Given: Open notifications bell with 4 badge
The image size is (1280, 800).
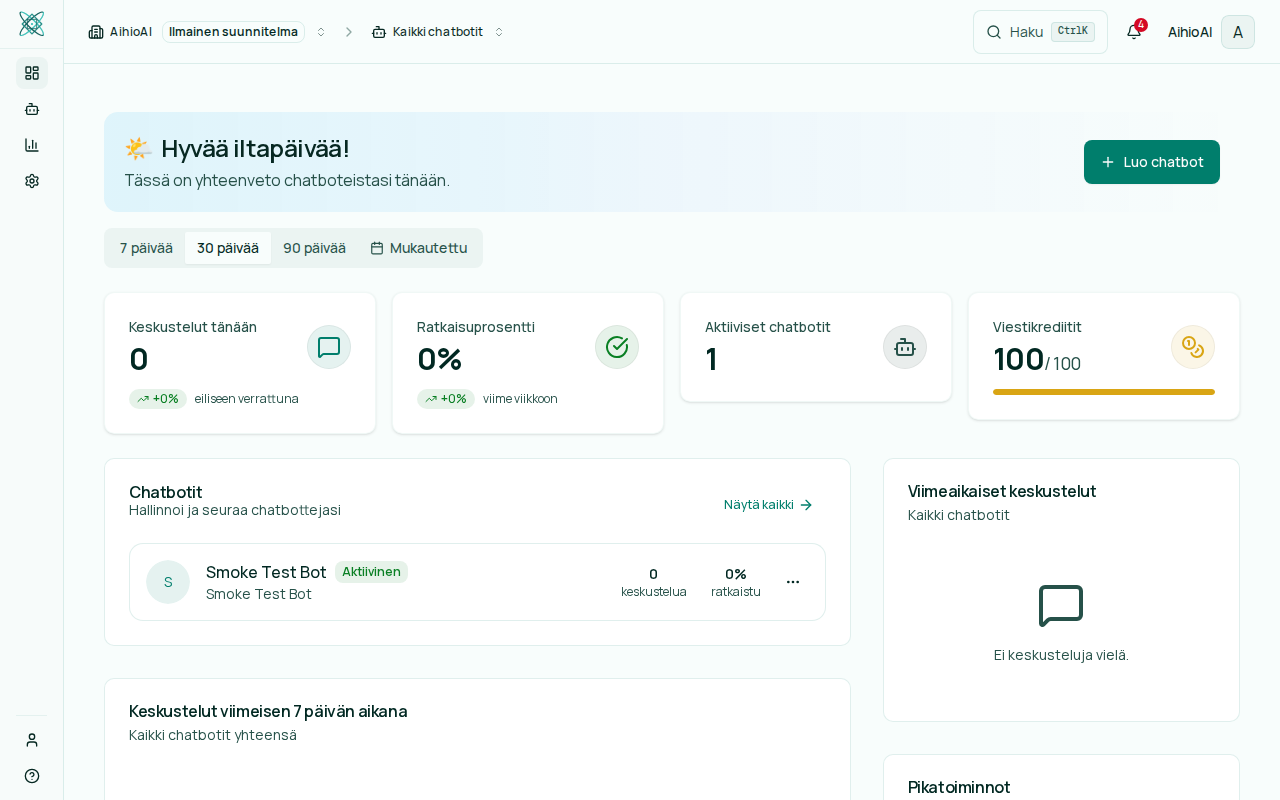Looking at the screenshot, I should tap(1134, 32).
